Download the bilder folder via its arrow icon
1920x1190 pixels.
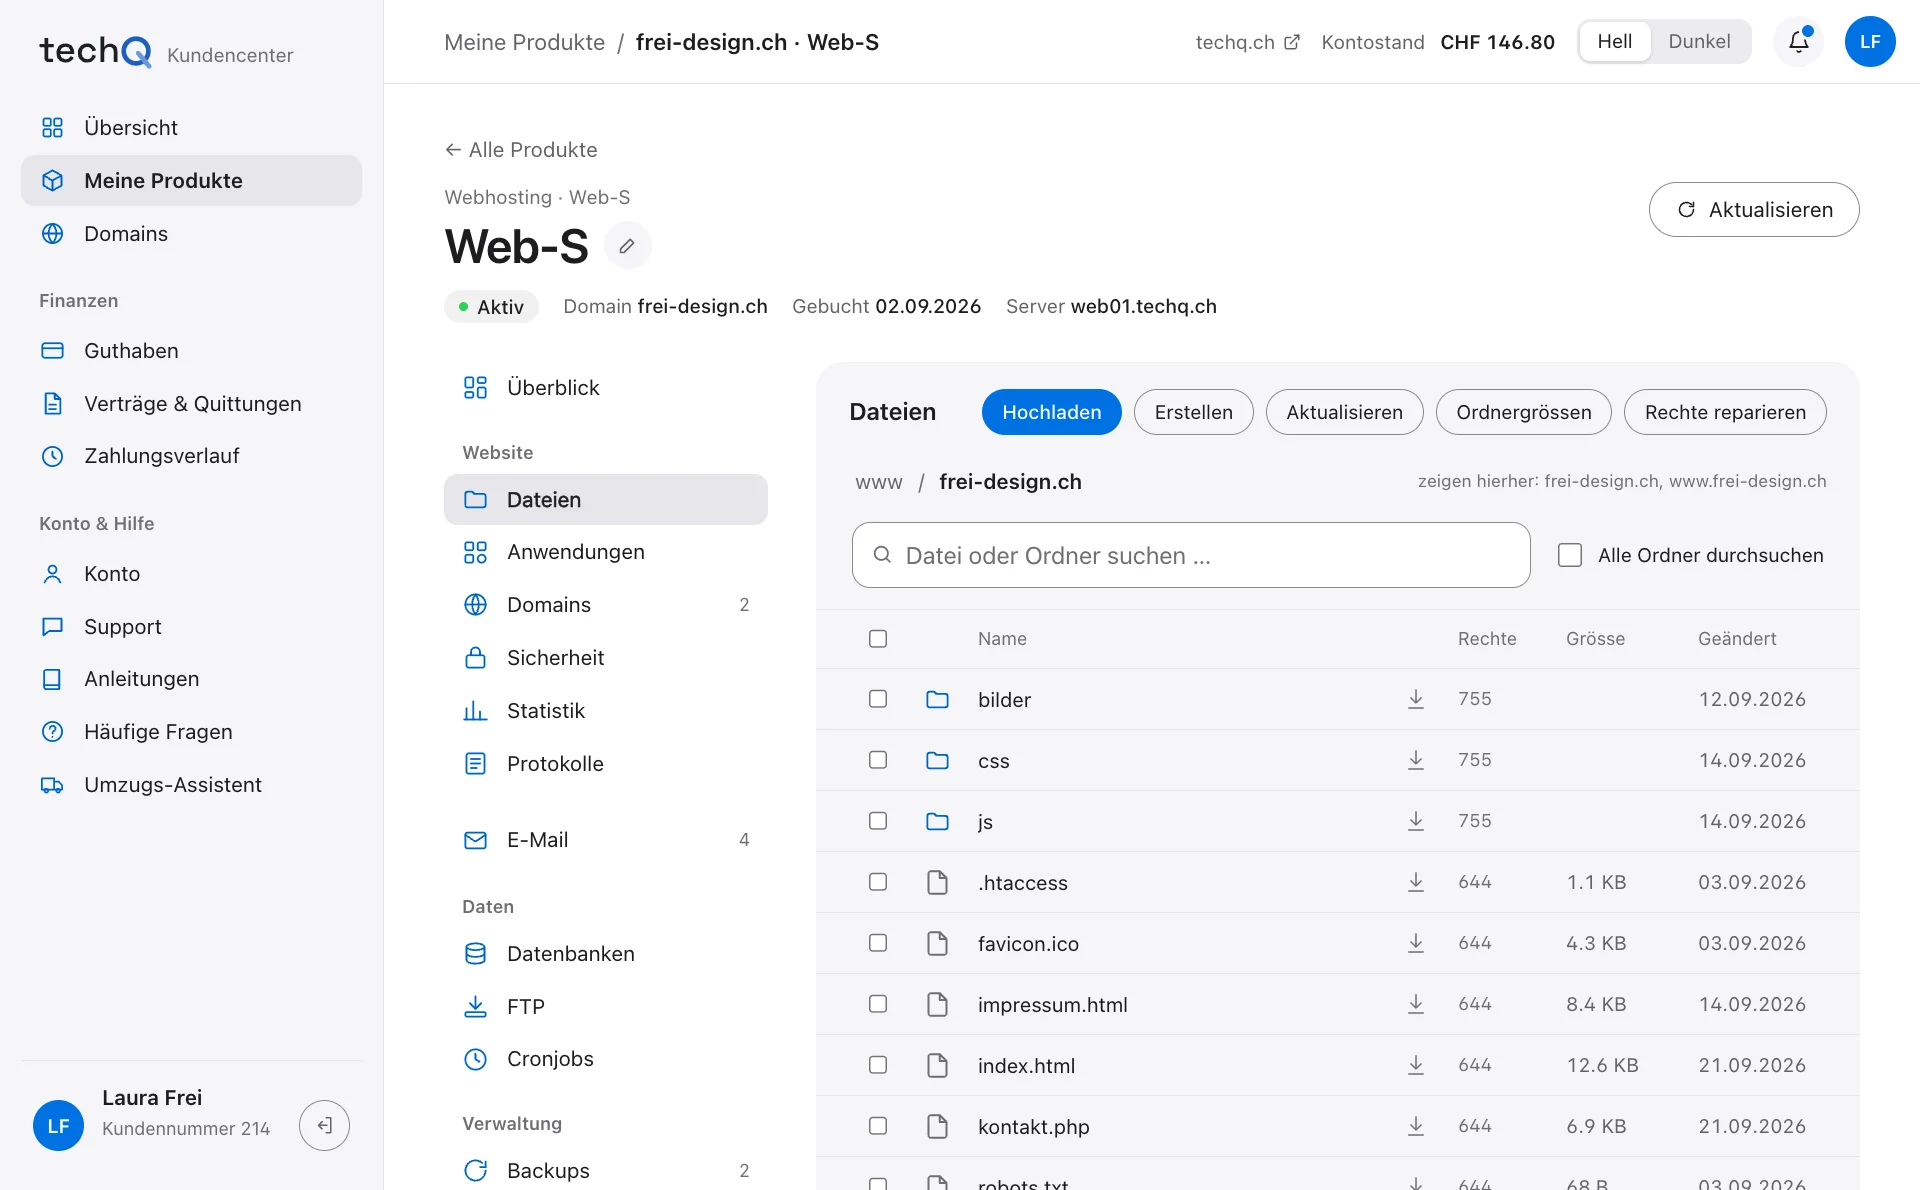(1416, 699)
